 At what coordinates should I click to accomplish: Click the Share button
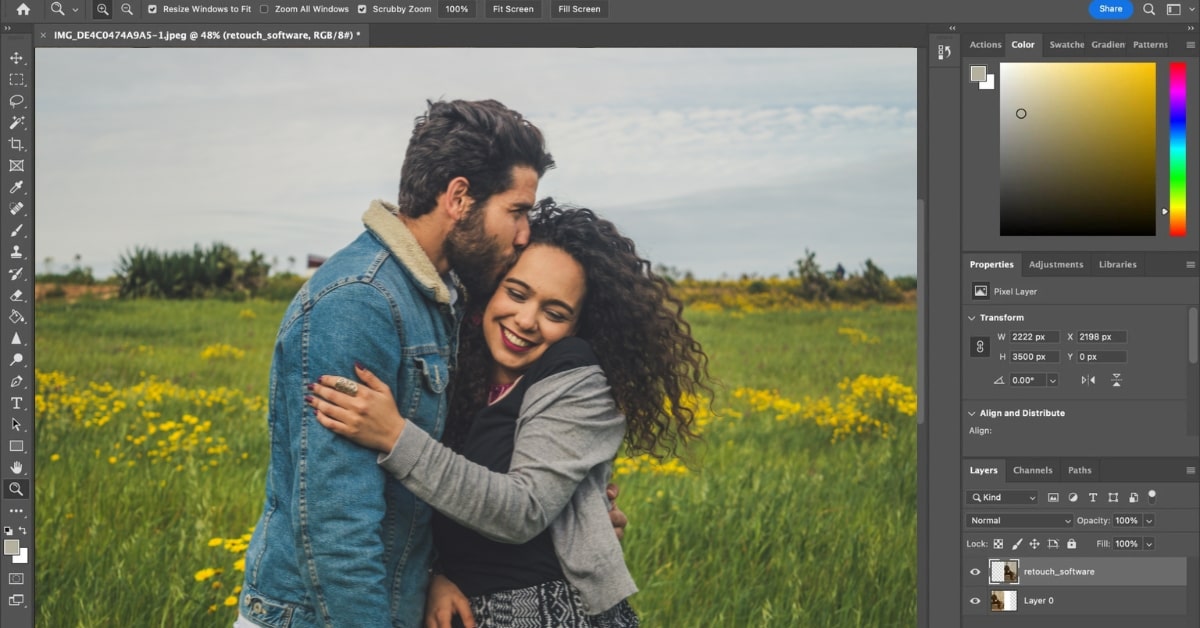1111,9
